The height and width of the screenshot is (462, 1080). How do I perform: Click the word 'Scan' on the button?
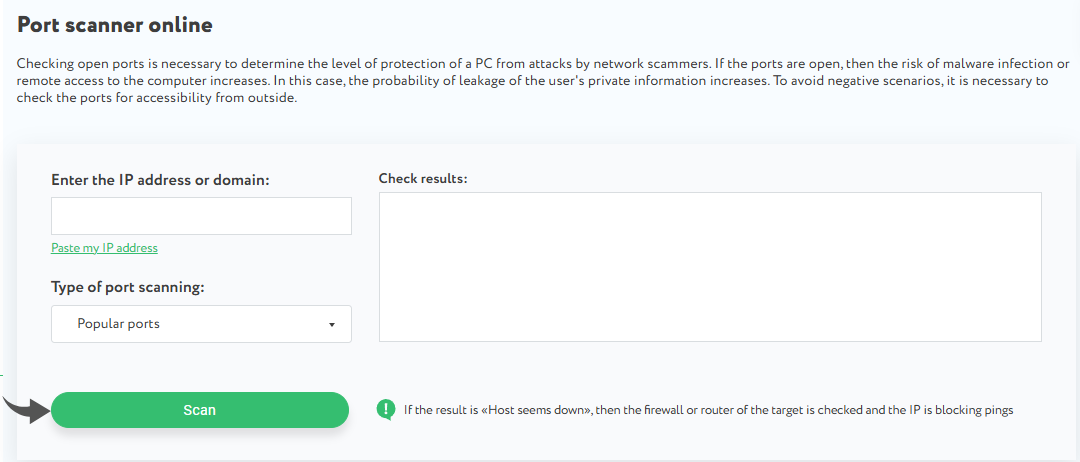200,410
